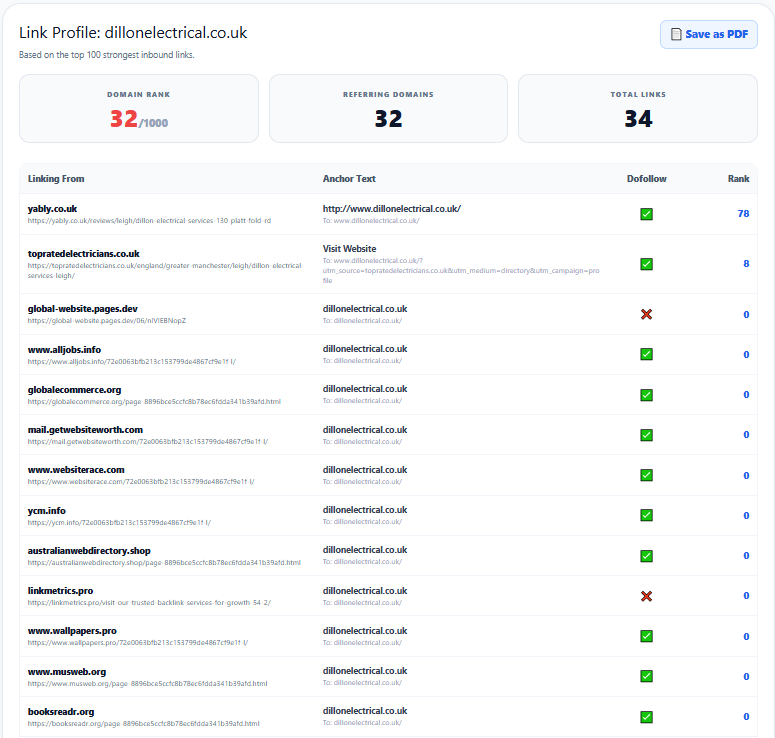Click the dofollow checkmark for australianwebdirectory.shop
Image resolution: width=775 pixels, height=738 pixels.
pyautogui.click(x=646, y=556)
